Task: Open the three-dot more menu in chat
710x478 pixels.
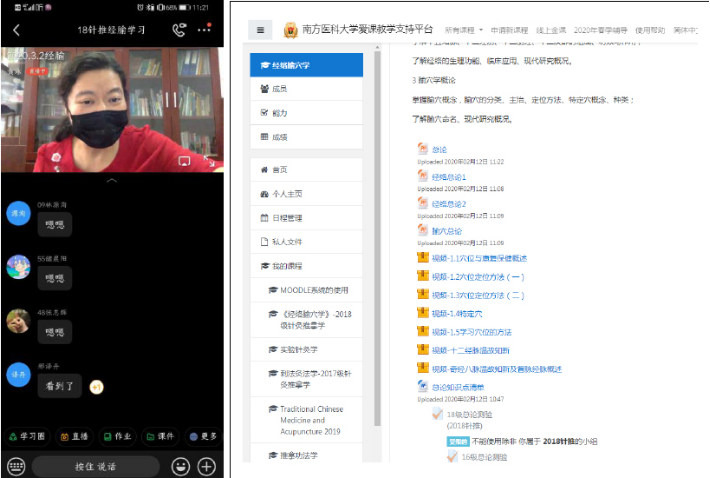Action: point(204,29)
